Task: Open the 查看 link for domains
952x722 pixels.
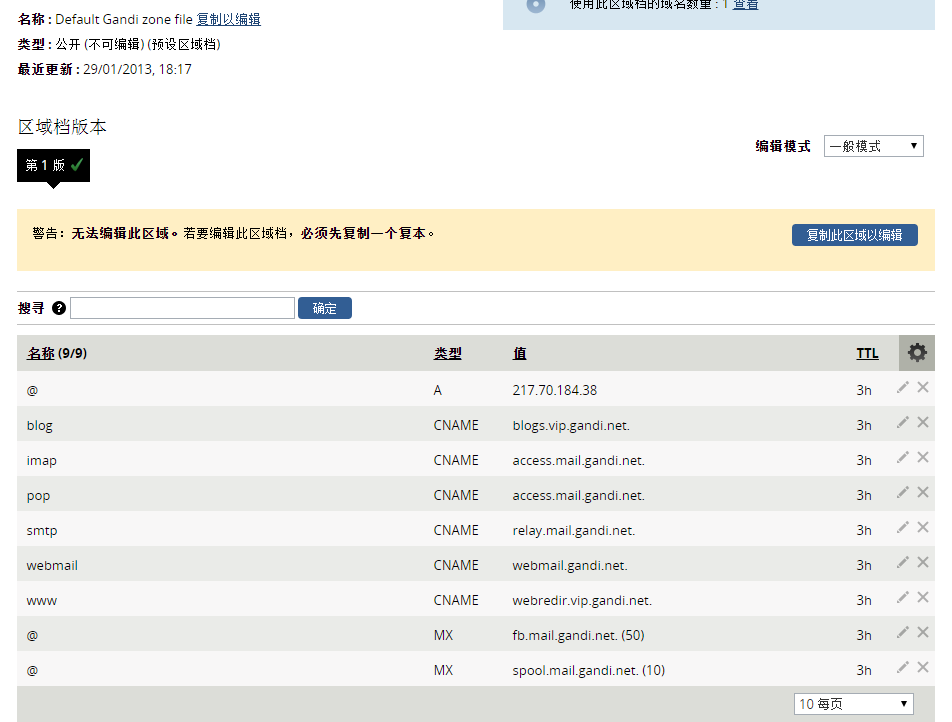Action: click(745, 5)
